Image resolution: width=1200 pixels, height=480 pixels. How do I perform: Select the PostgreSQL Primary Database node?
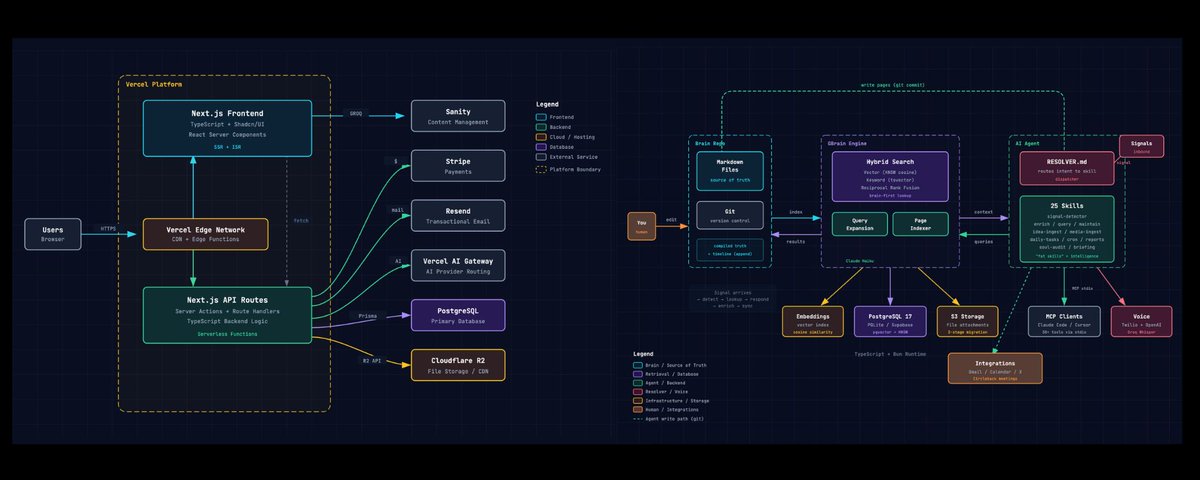point(458,316)
